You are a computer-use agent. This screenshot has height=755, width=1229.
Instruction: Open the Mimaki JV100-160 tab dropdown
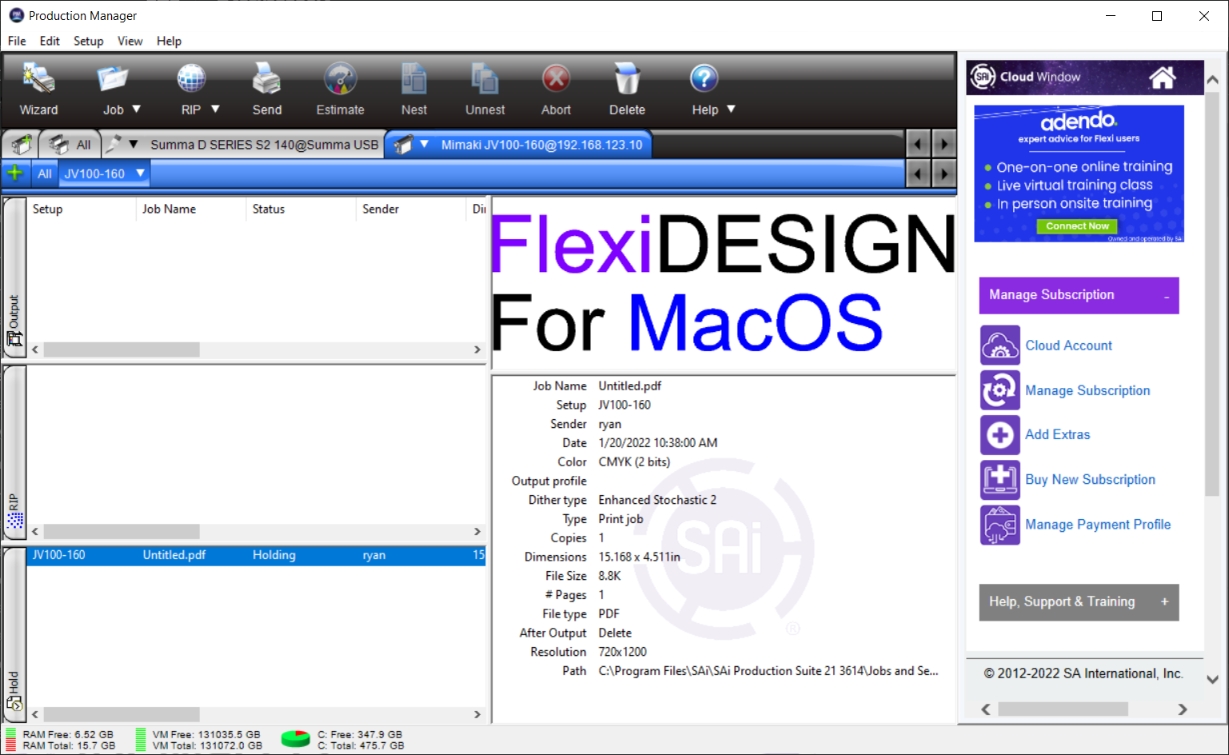424,143
